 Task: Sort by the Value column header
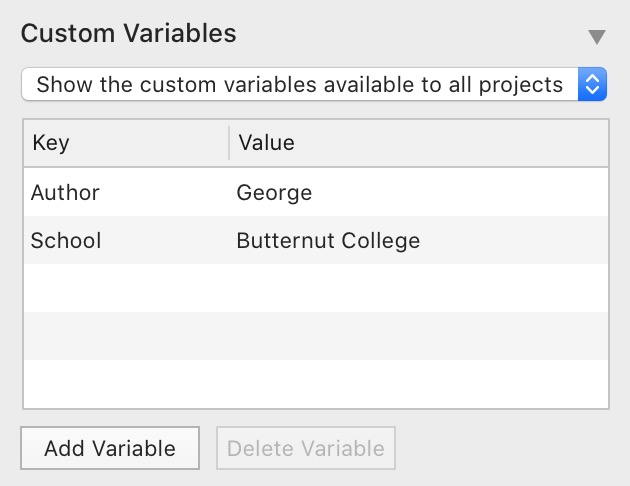click(418, 143)
